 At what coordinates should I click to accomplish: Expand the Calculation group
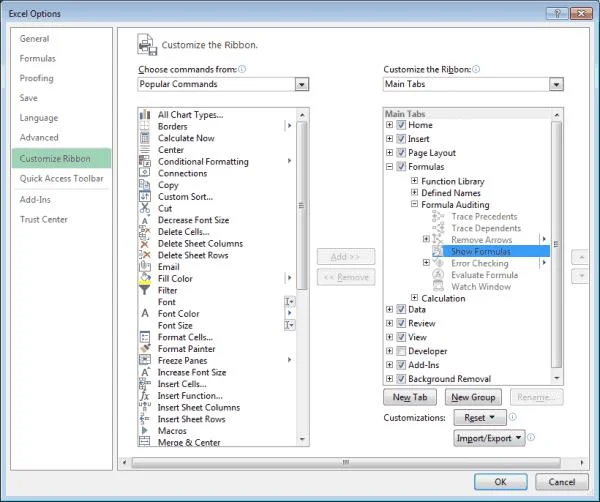click(414, 297)
